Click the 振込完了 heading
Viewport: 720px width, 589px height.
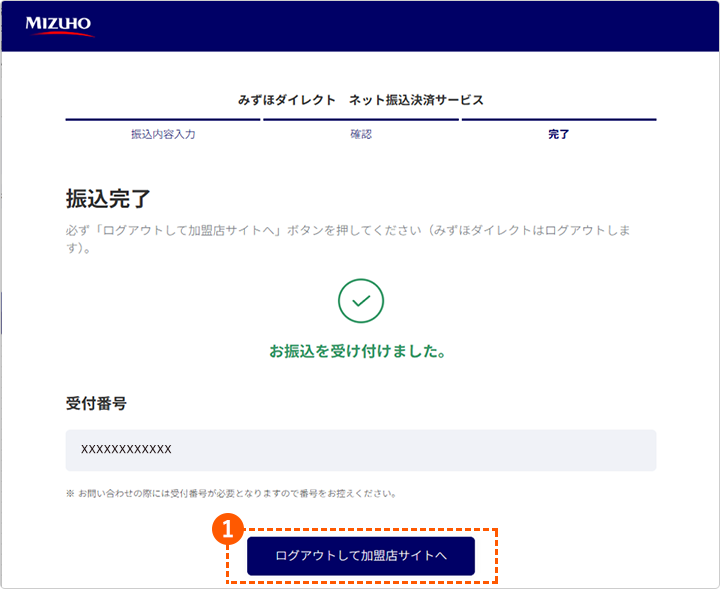(x=108, y=199)
